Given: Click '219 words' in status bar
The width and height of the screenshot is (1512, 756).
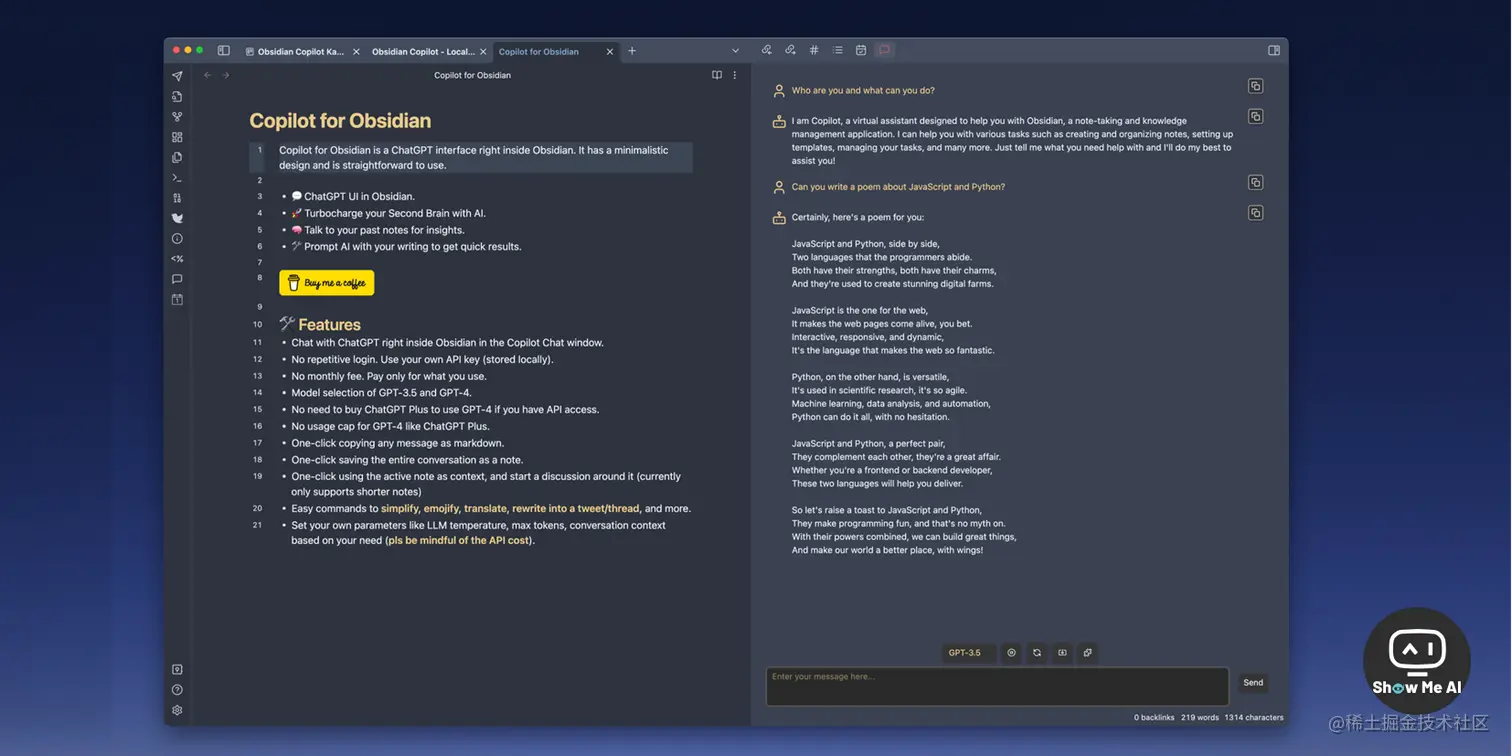Looking at the screenshot, I should coord(1200,717).
